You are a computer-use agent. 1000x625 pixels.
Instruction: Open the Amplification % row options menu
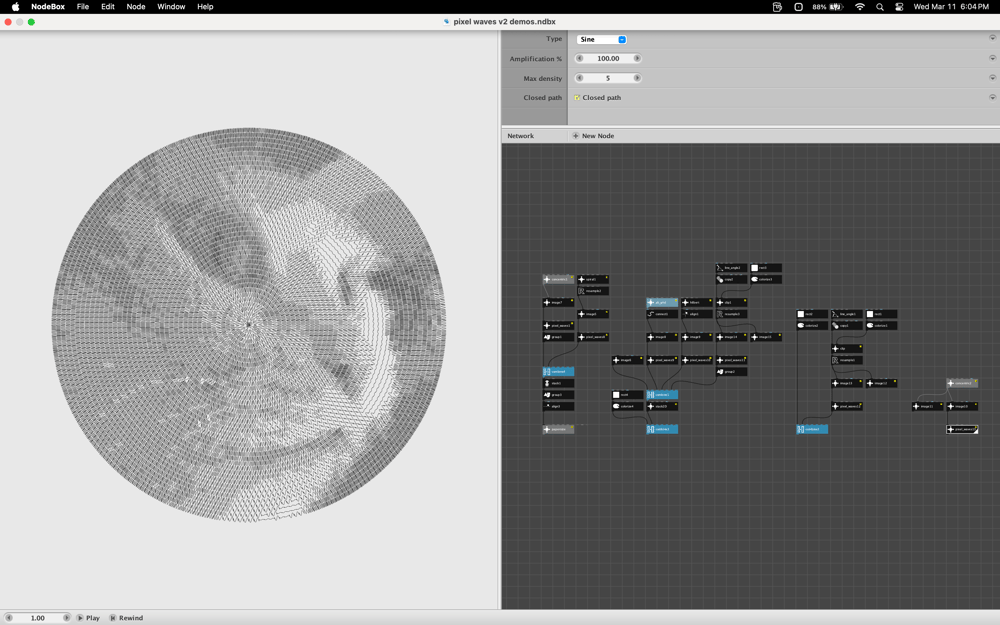pos(992,58)
